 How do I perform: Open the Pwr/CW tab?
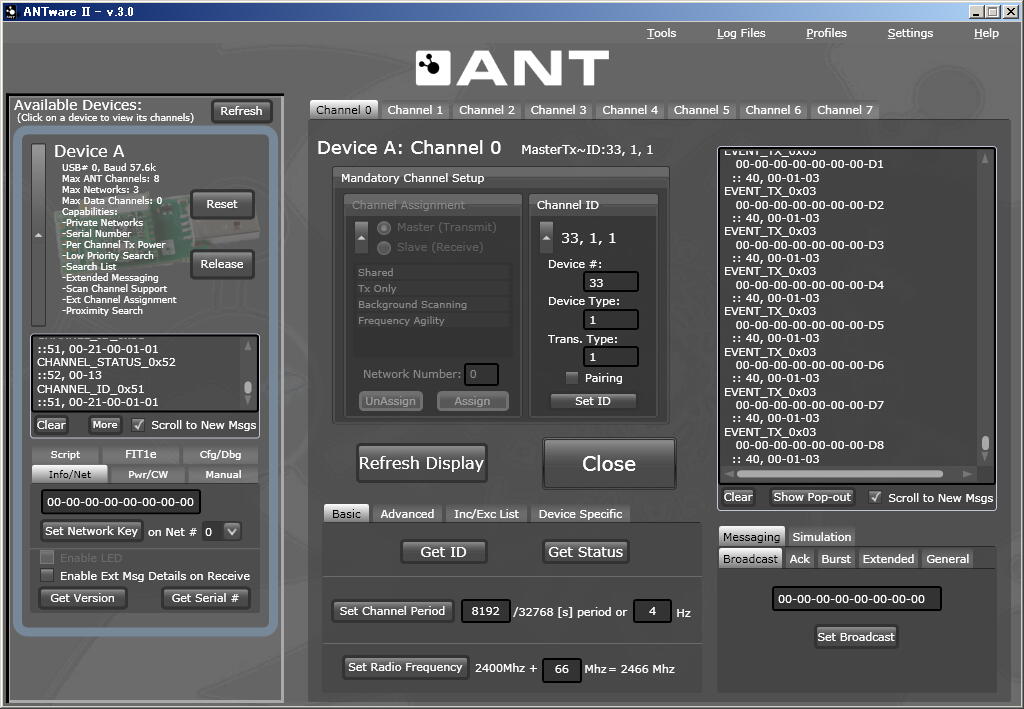[x=148, y=475]
